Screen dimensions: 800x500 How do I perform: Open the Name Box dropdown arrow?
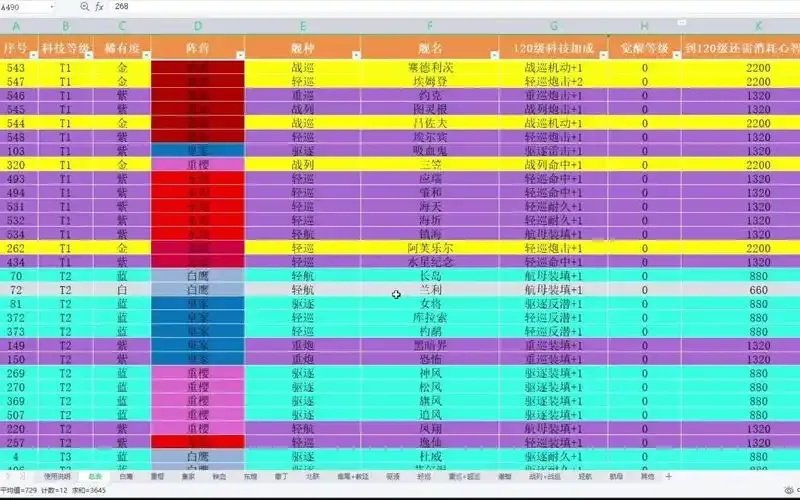pyautogui.click(x=52, y=7)
